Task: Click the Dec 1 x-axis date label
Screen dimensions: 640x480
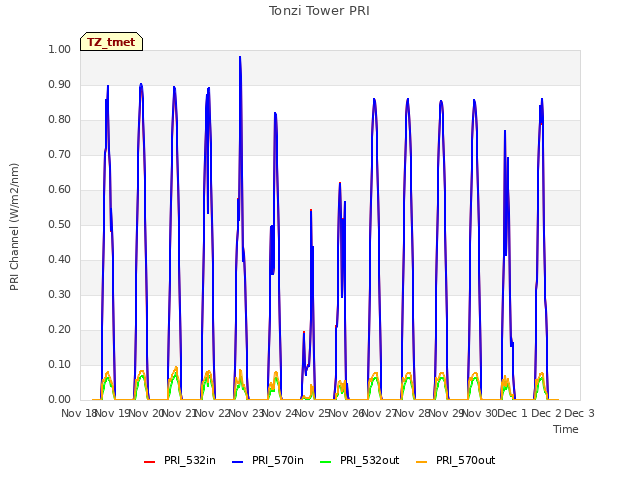Action: click(513, 413)
